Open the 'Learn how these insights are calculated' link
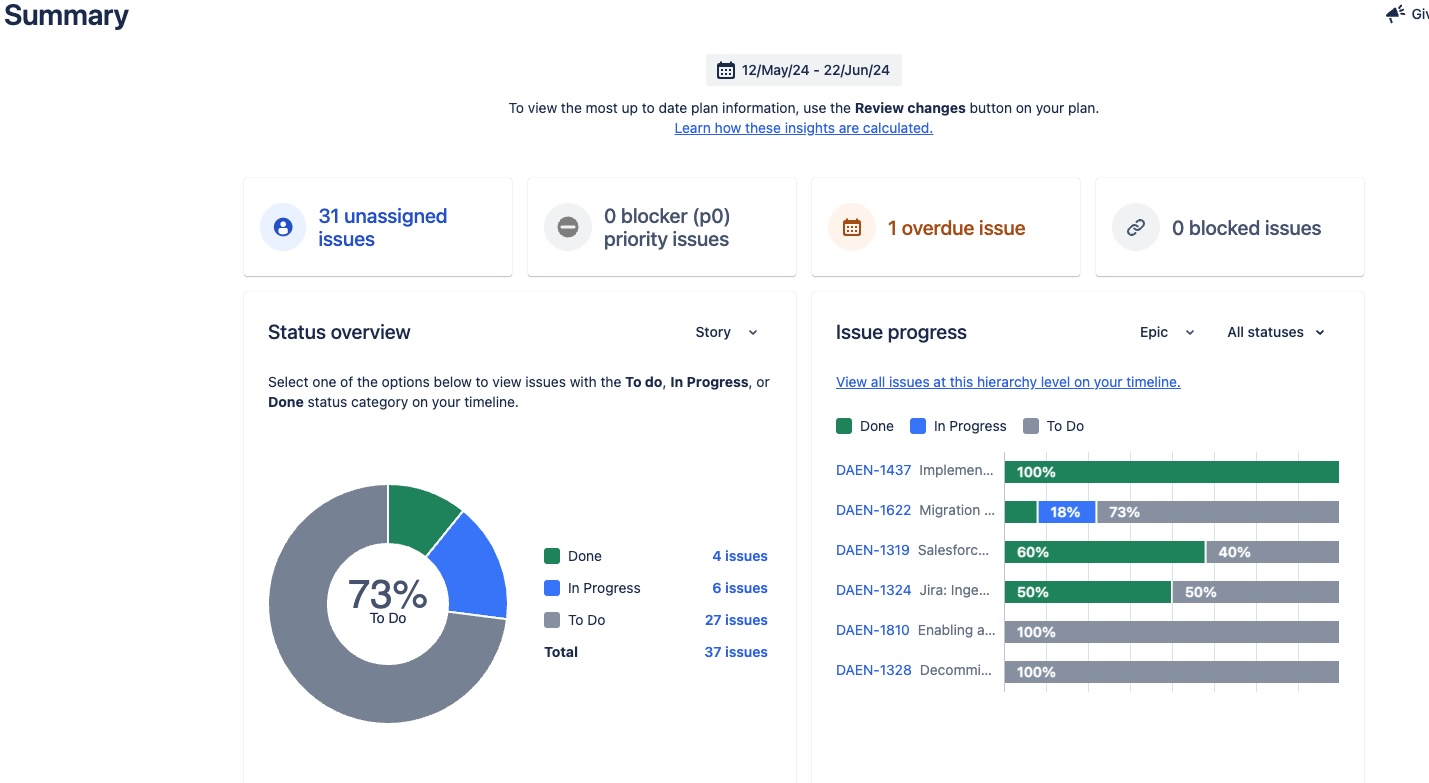 click(803, 128)
